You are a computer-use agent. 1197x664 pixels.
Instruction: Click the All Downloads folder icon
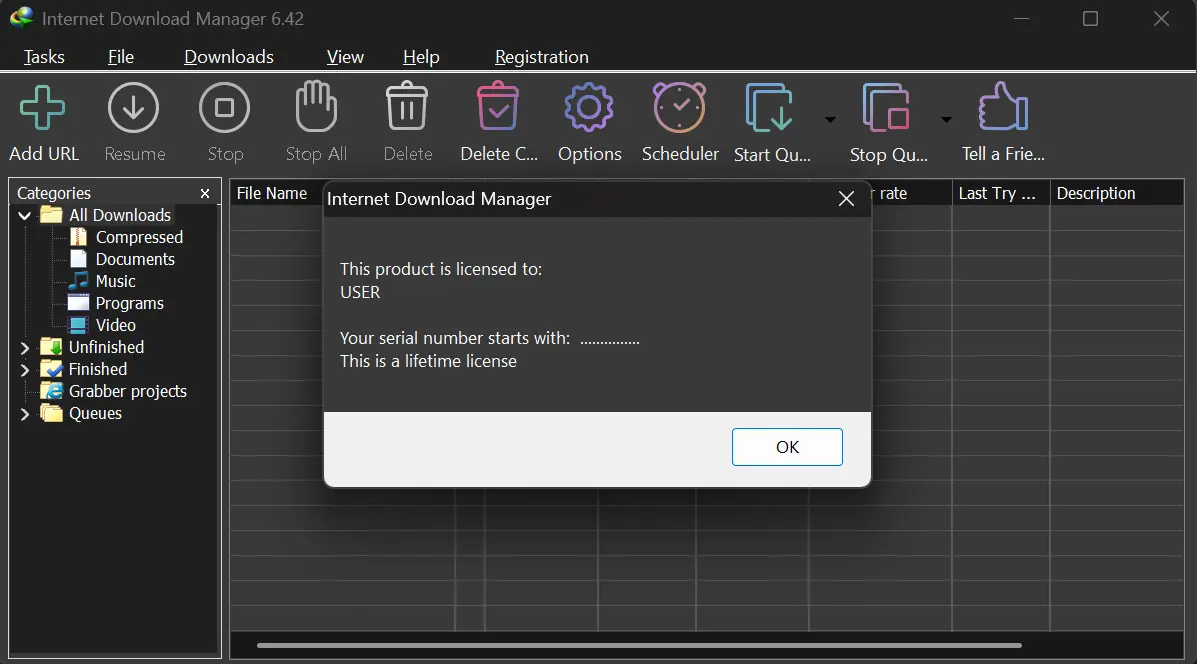click(x=51, y=214)
